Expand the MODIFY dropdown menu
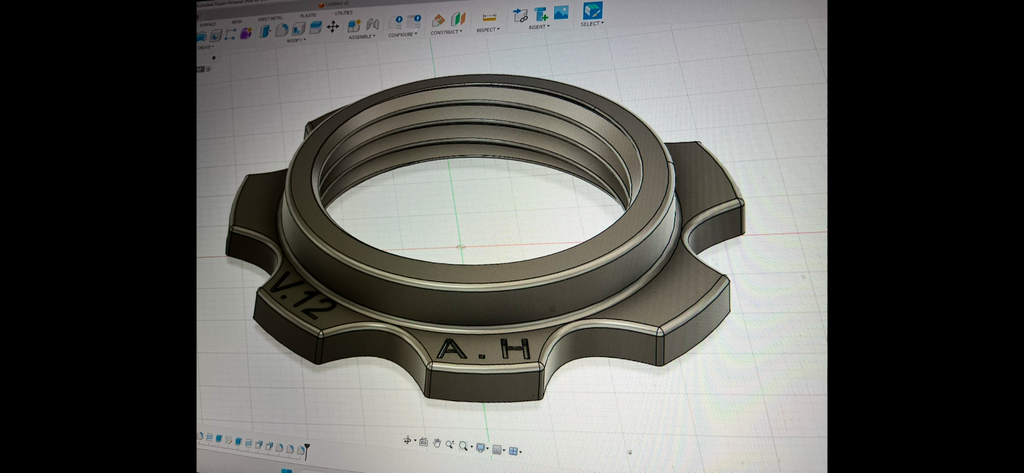1024x473 pixels. 296,41
